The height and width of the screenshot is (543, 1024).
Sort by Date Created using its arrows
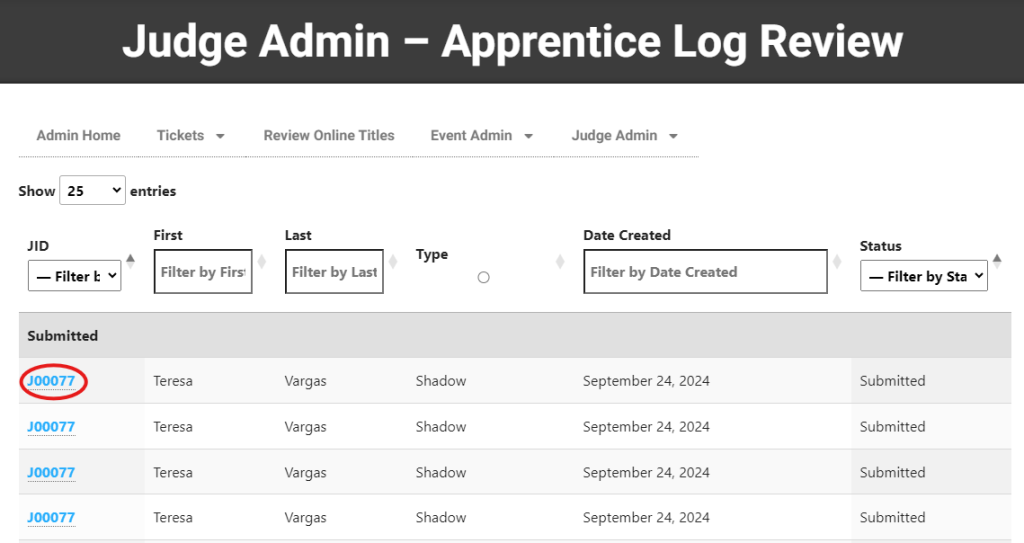837,262
